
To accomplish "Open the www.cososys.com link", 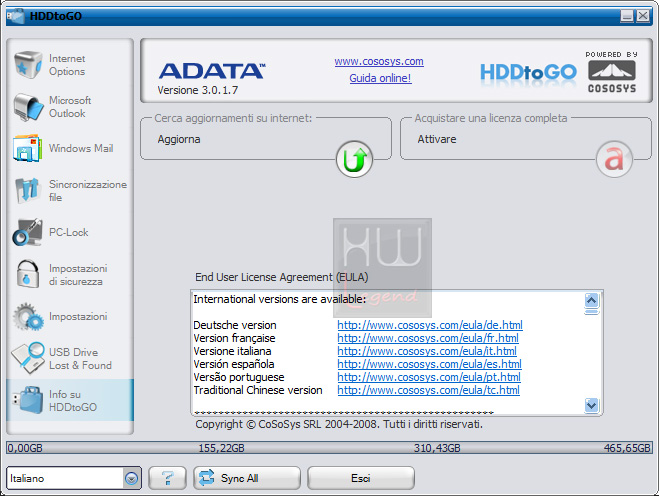I will (379, 61).
